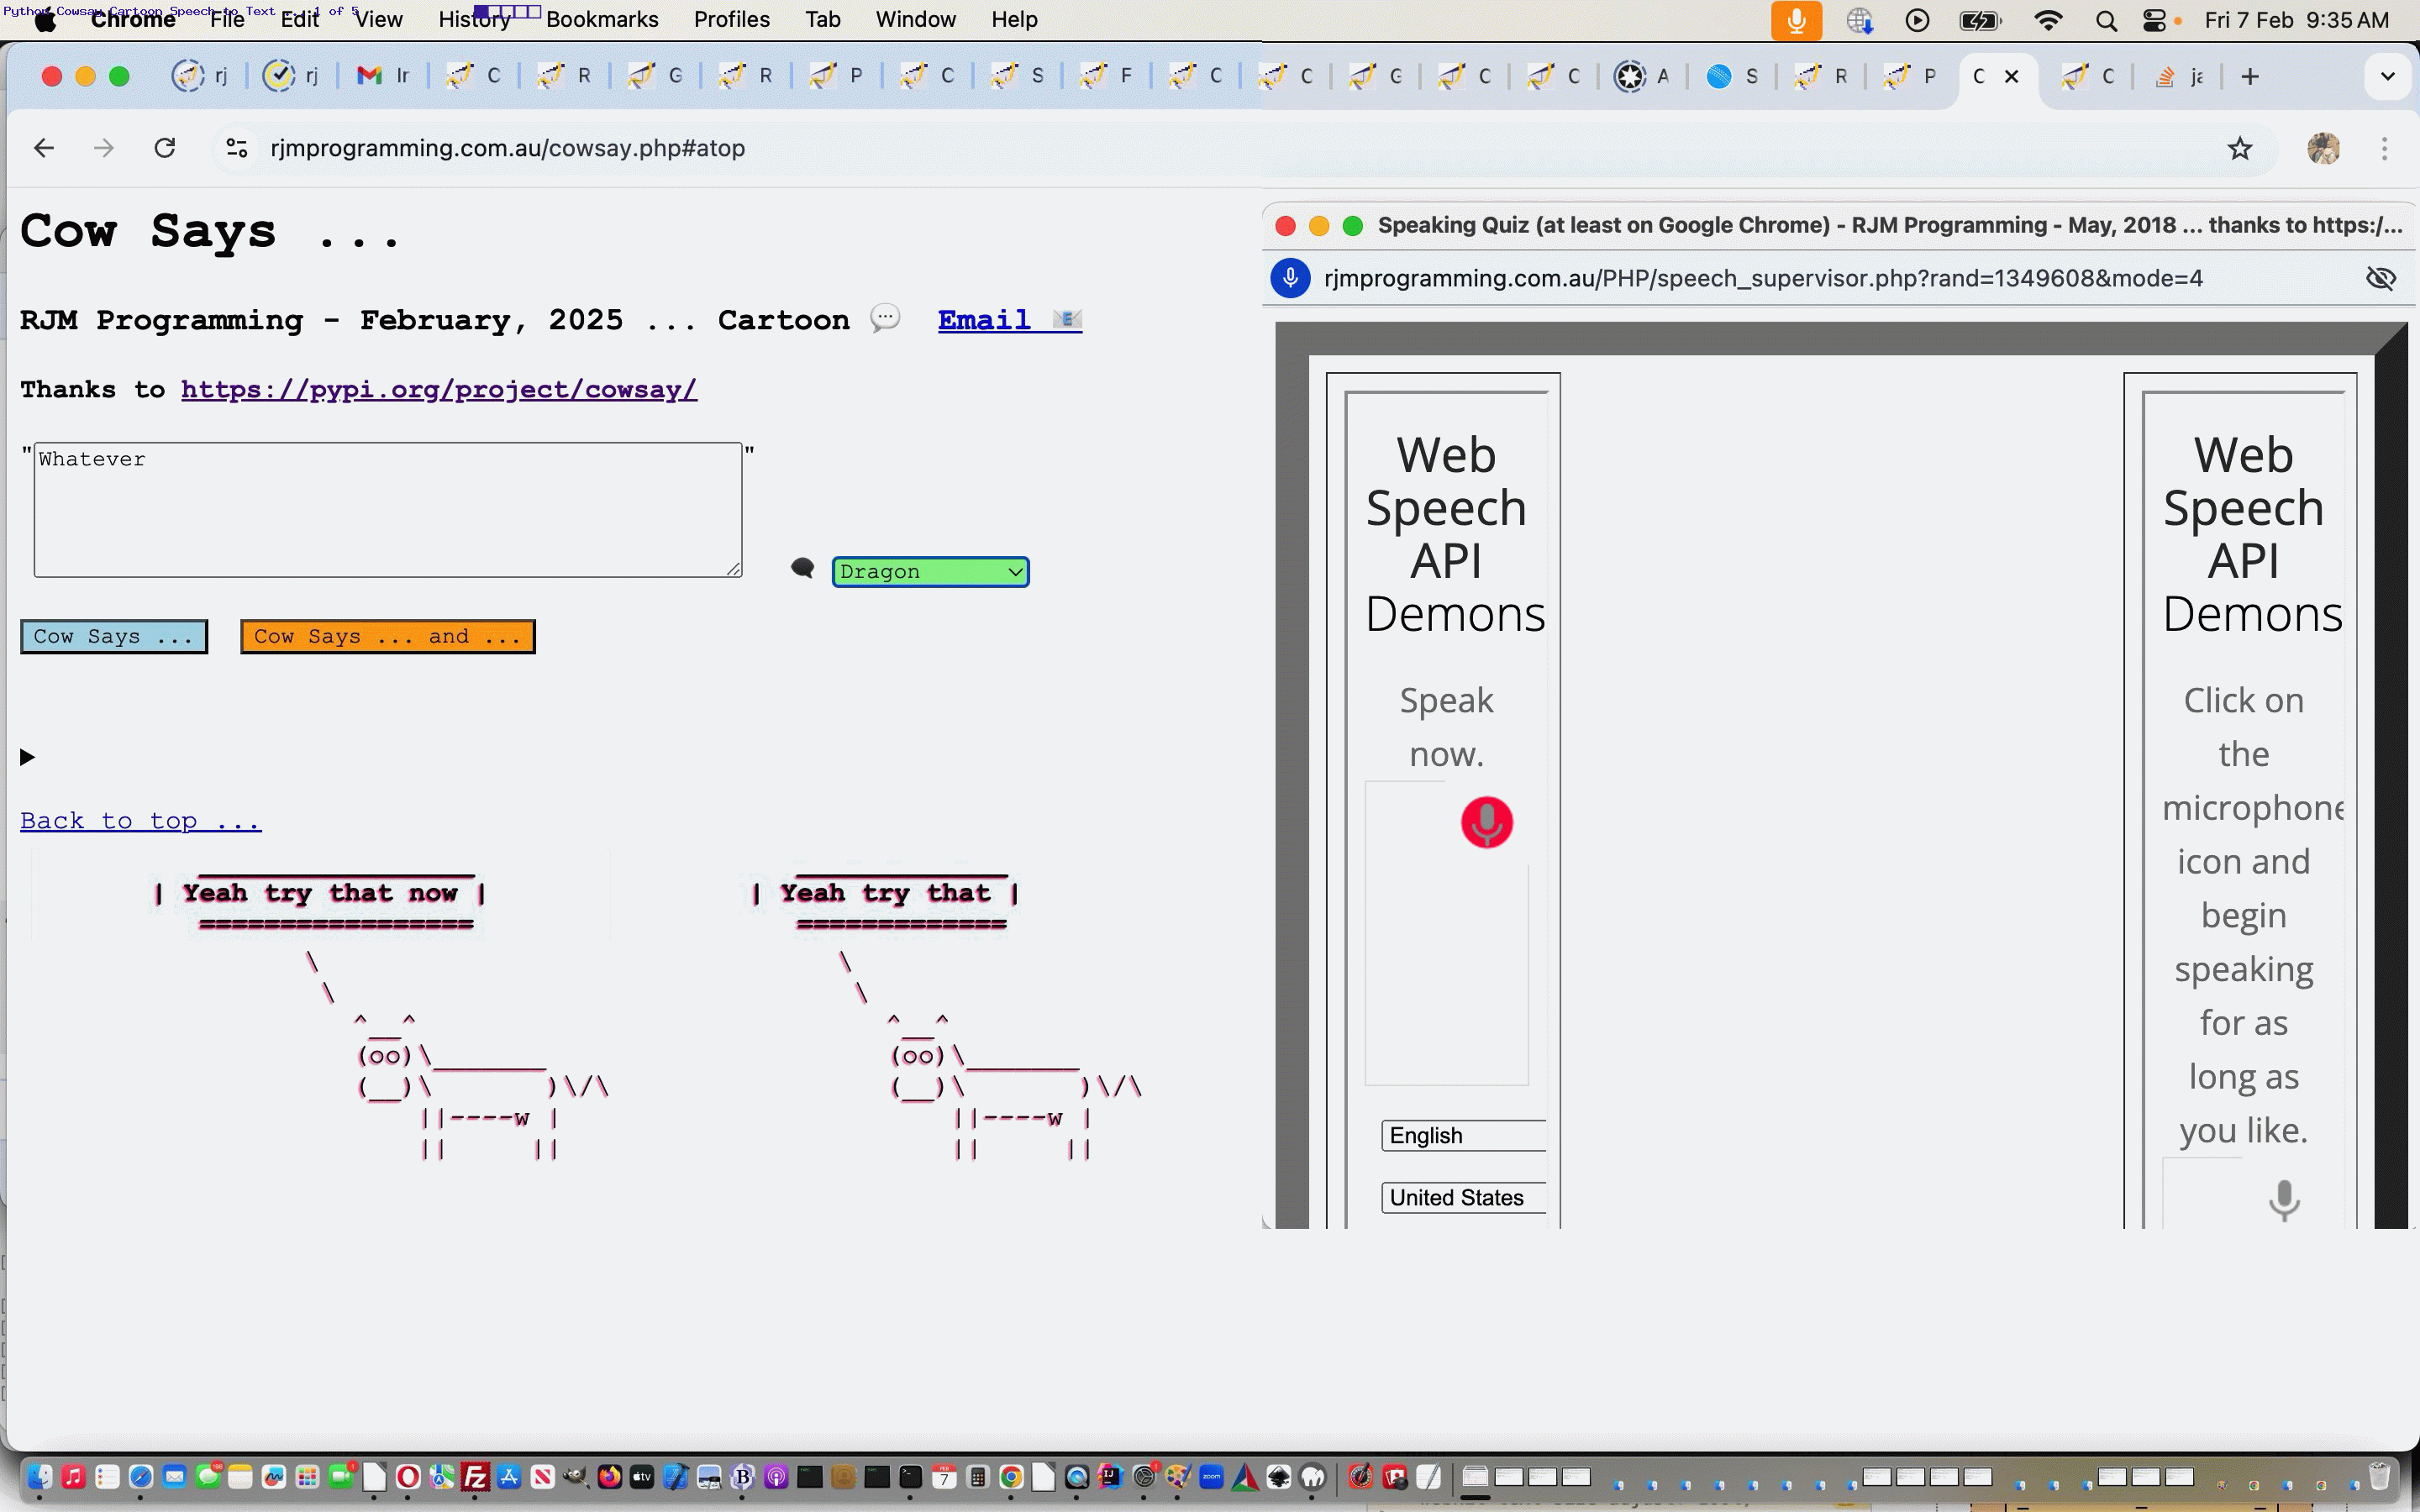Viewport: 2420px width, 1512px height.
Task: Click the speech bubble emoji next to Cartoon
Action: [885, 318]
